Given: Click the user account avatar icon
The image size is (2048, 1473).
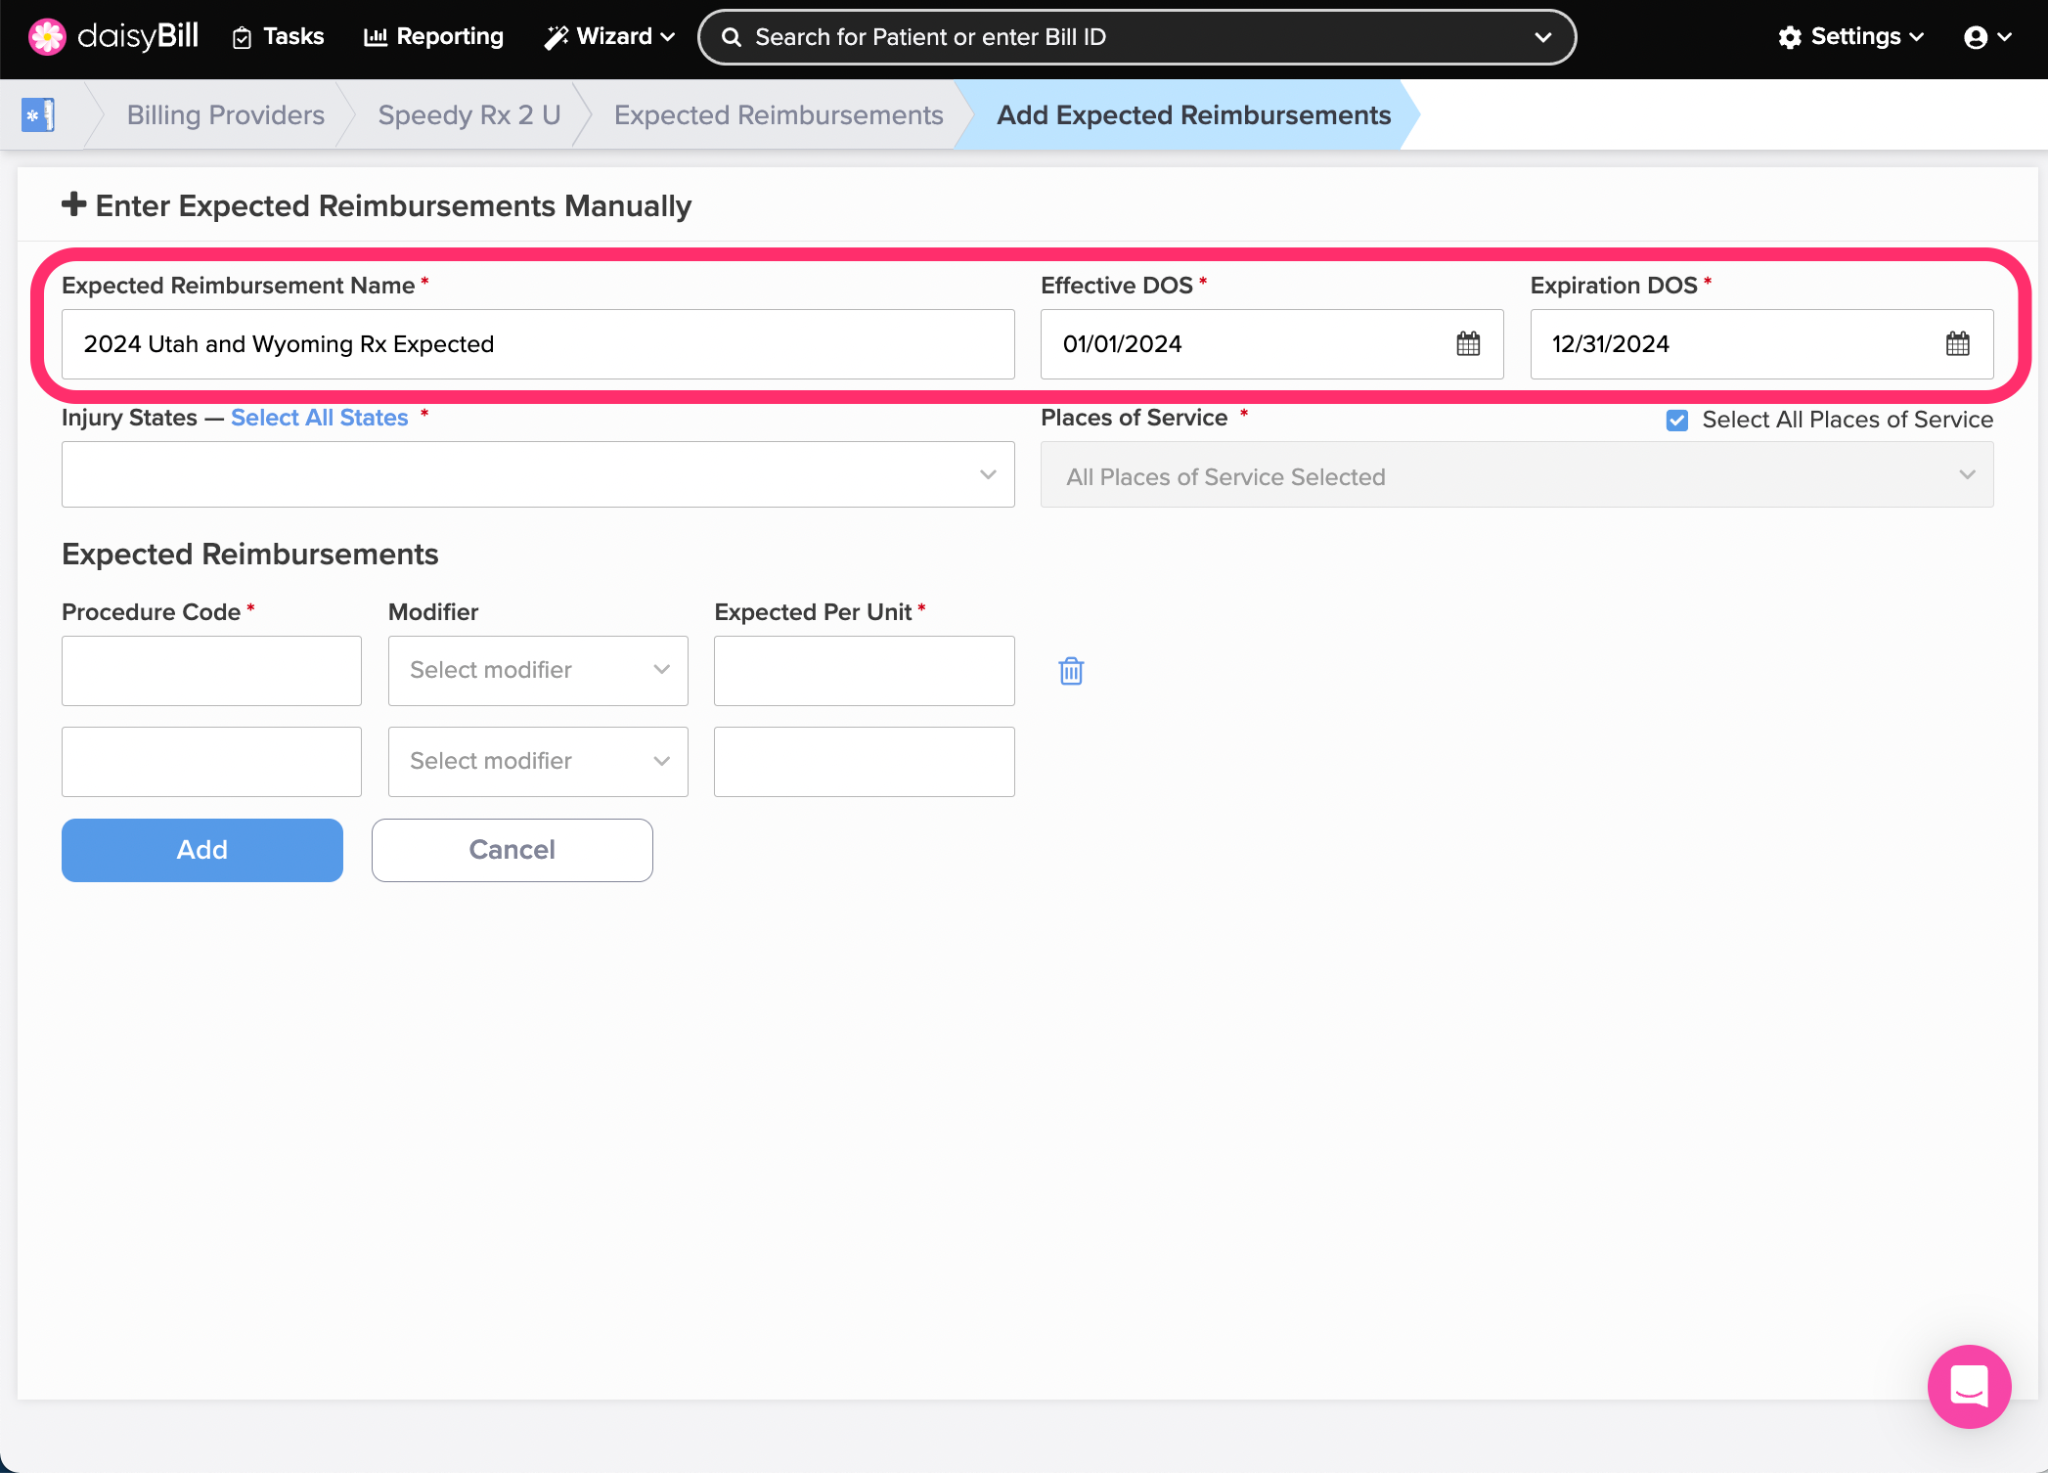Looking at the screenshot, I should click(x=1975, y=37).
